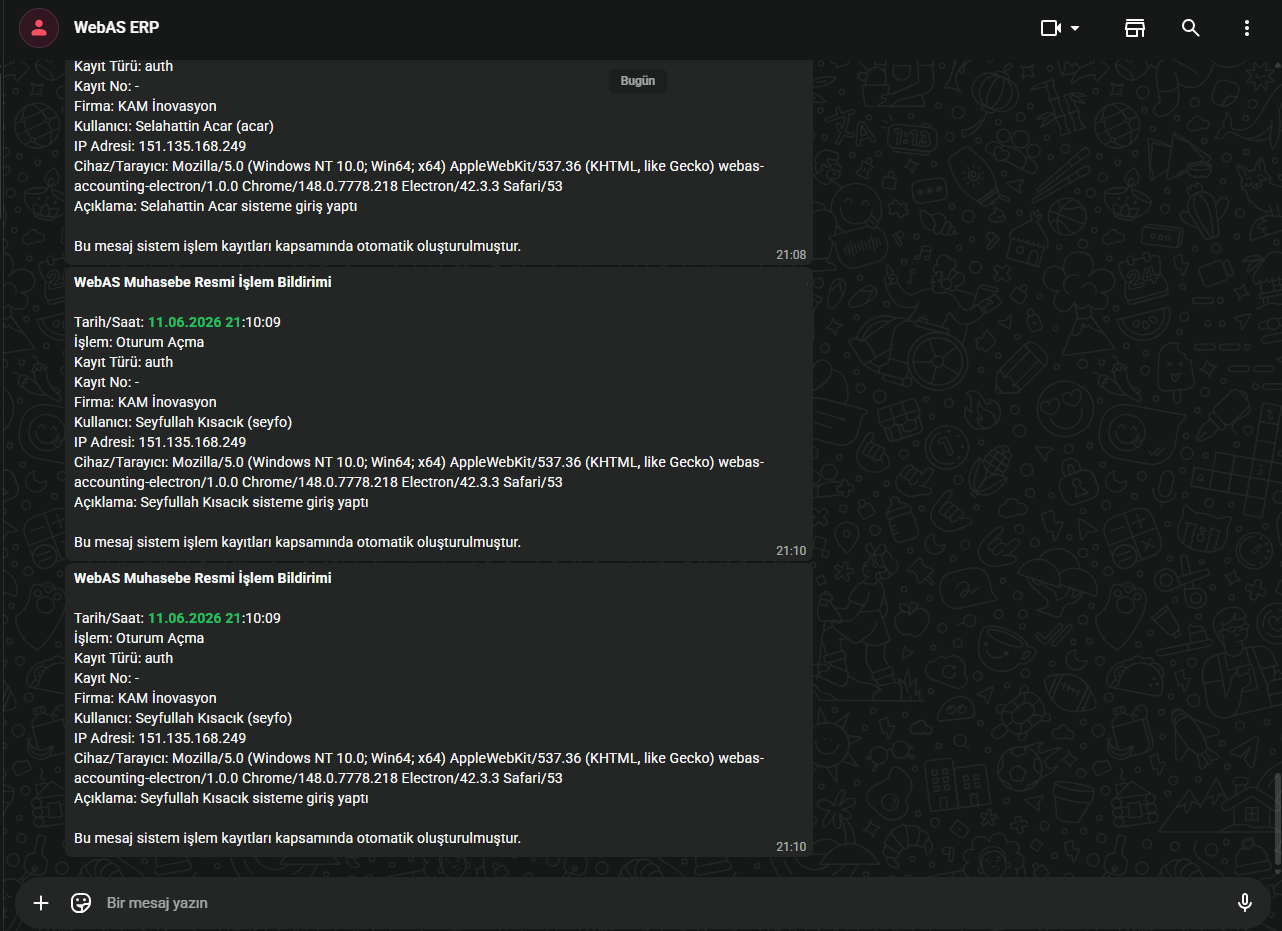Start recording a voice message

tap(1244, 903)
